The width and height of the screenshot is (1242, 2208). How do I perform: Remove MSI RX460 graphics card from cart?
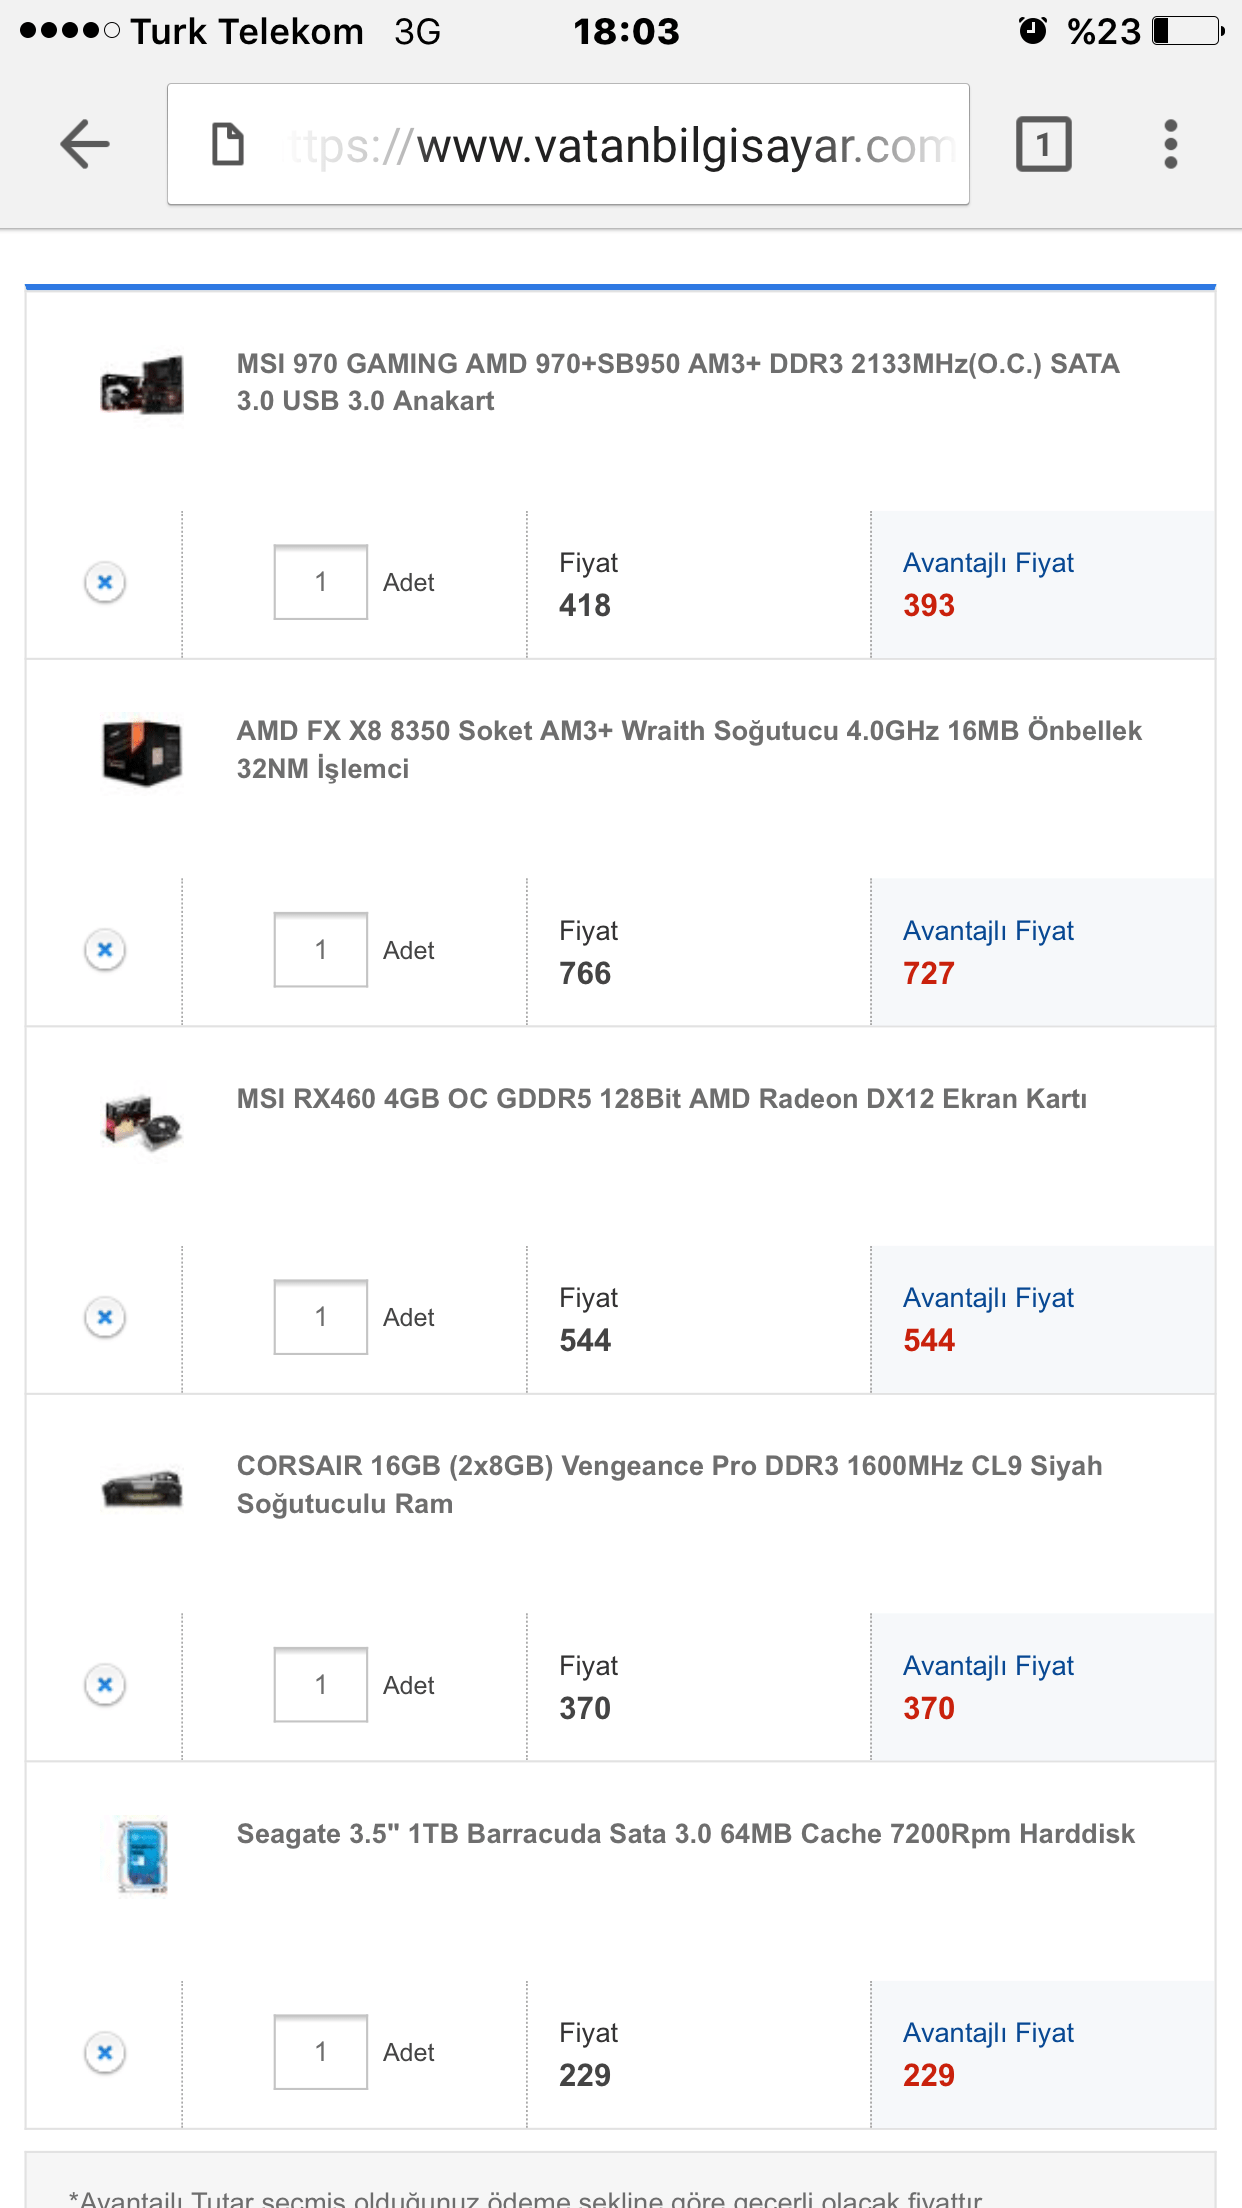coord(105,1317)
